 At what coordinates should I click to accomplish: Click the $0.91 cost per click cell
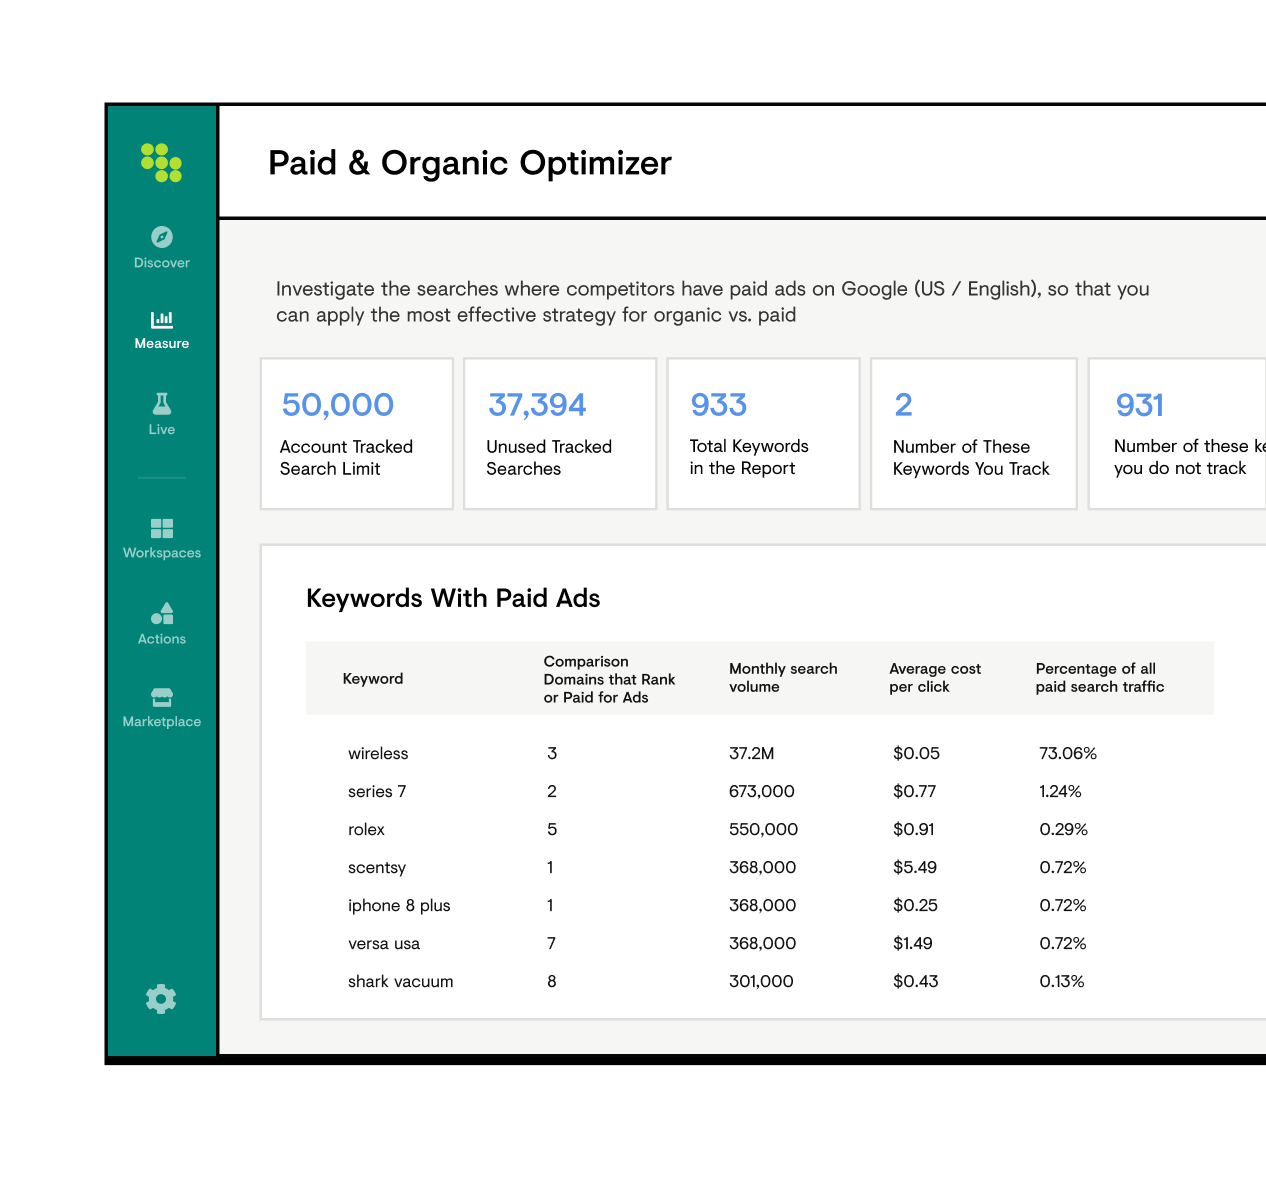click(x=913, y=829)
